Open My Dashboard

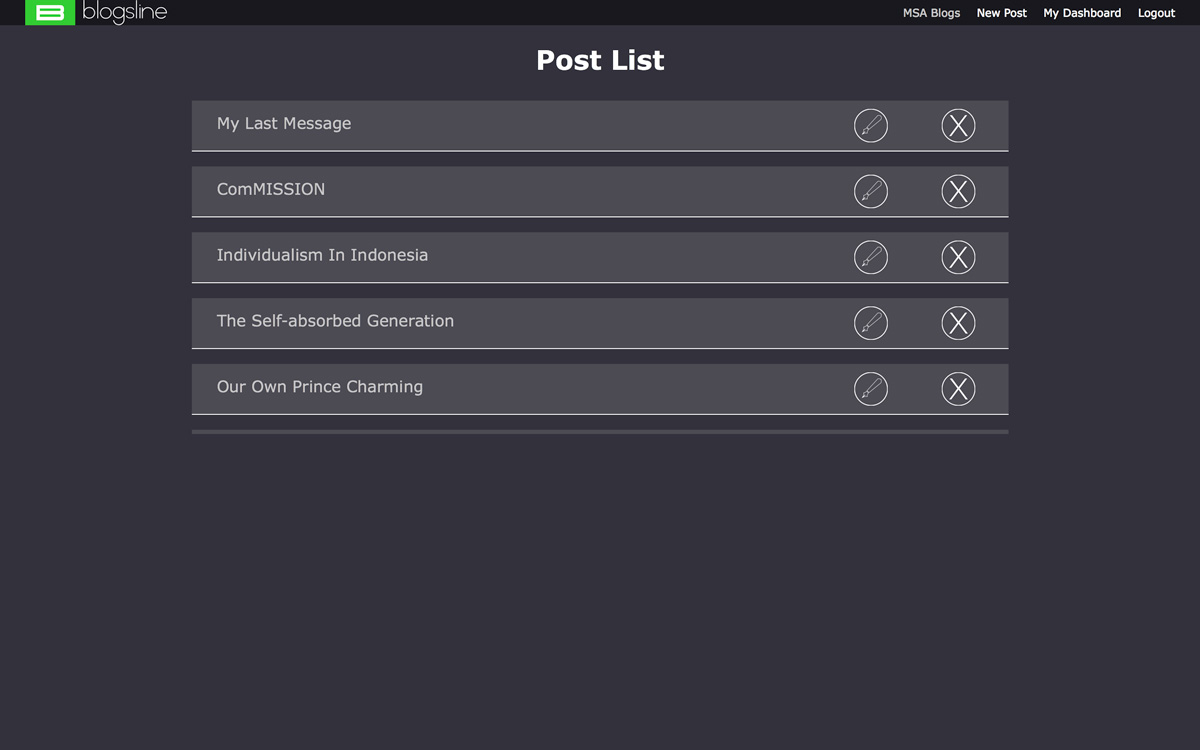pos(1082,13)
